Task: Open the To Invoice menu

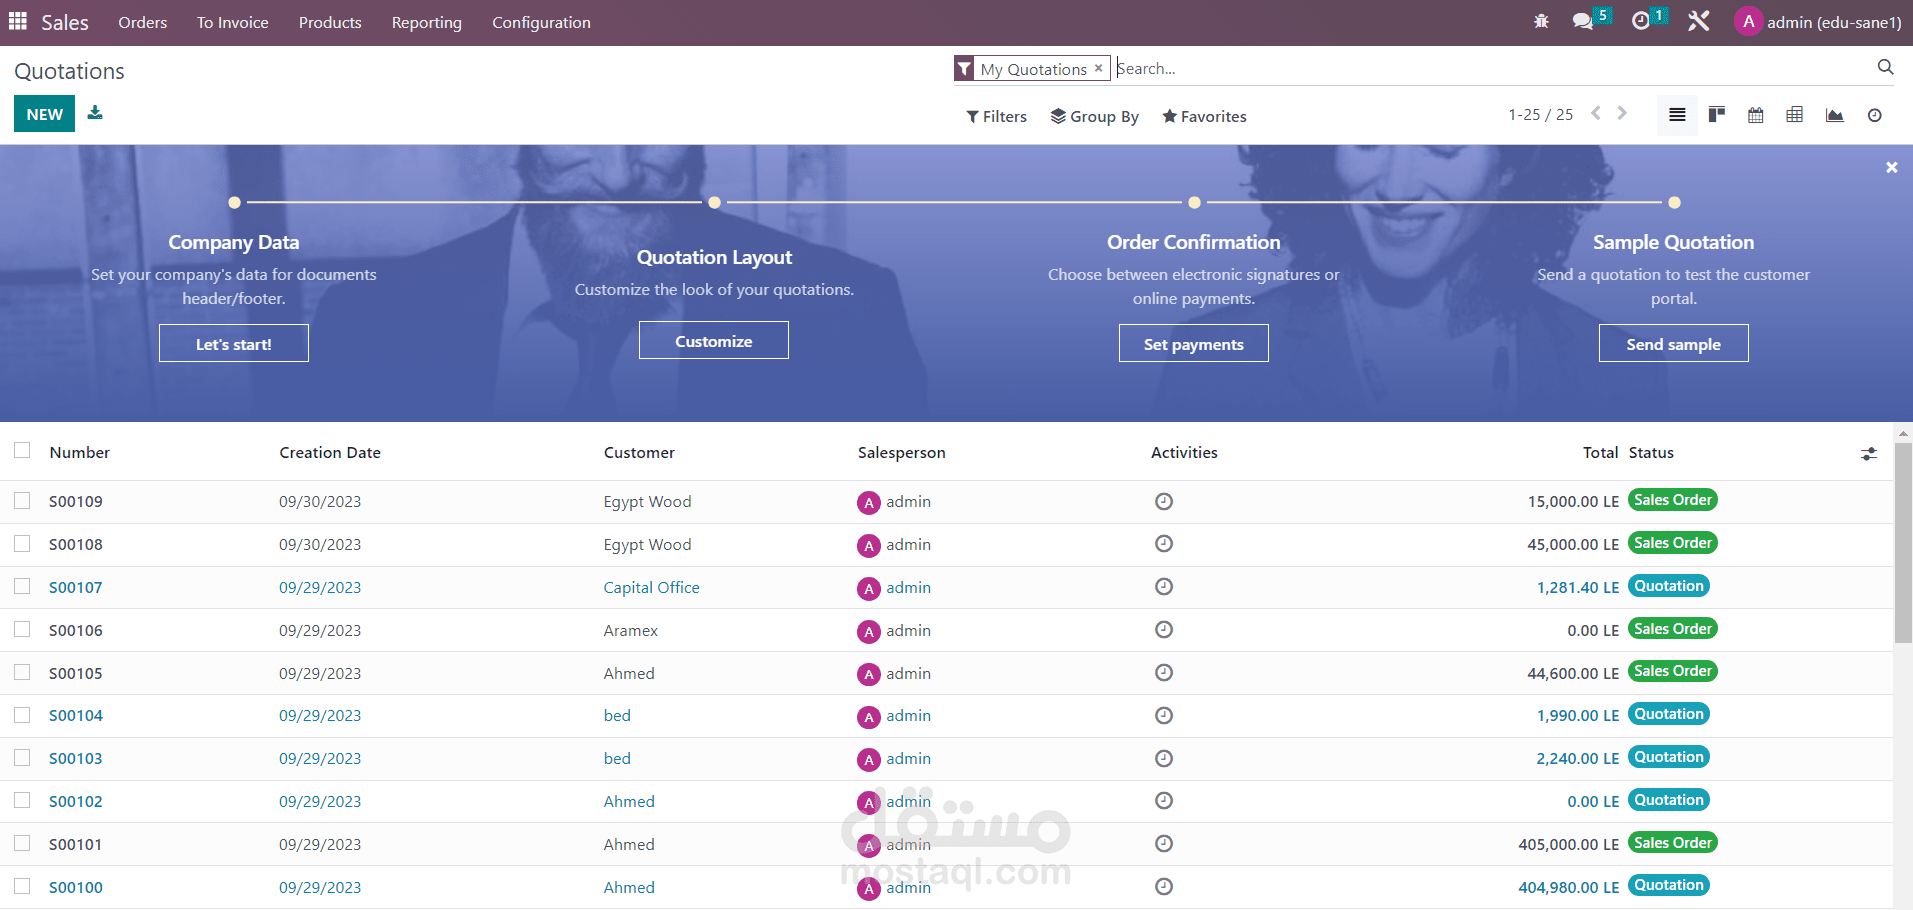Action: pos(233,22)
